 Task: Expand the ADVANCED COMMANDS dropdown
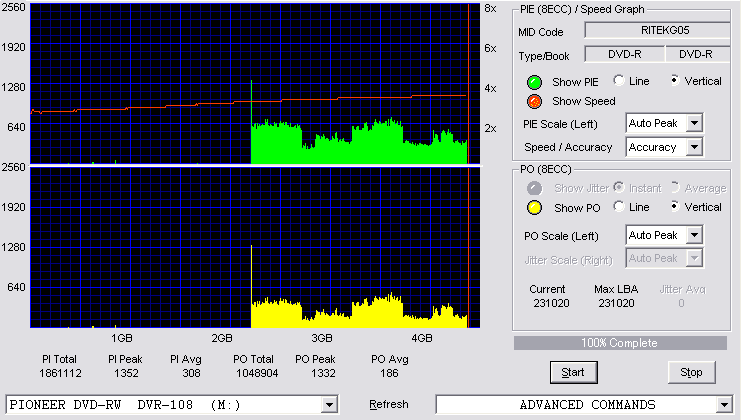tap(724, 405)
